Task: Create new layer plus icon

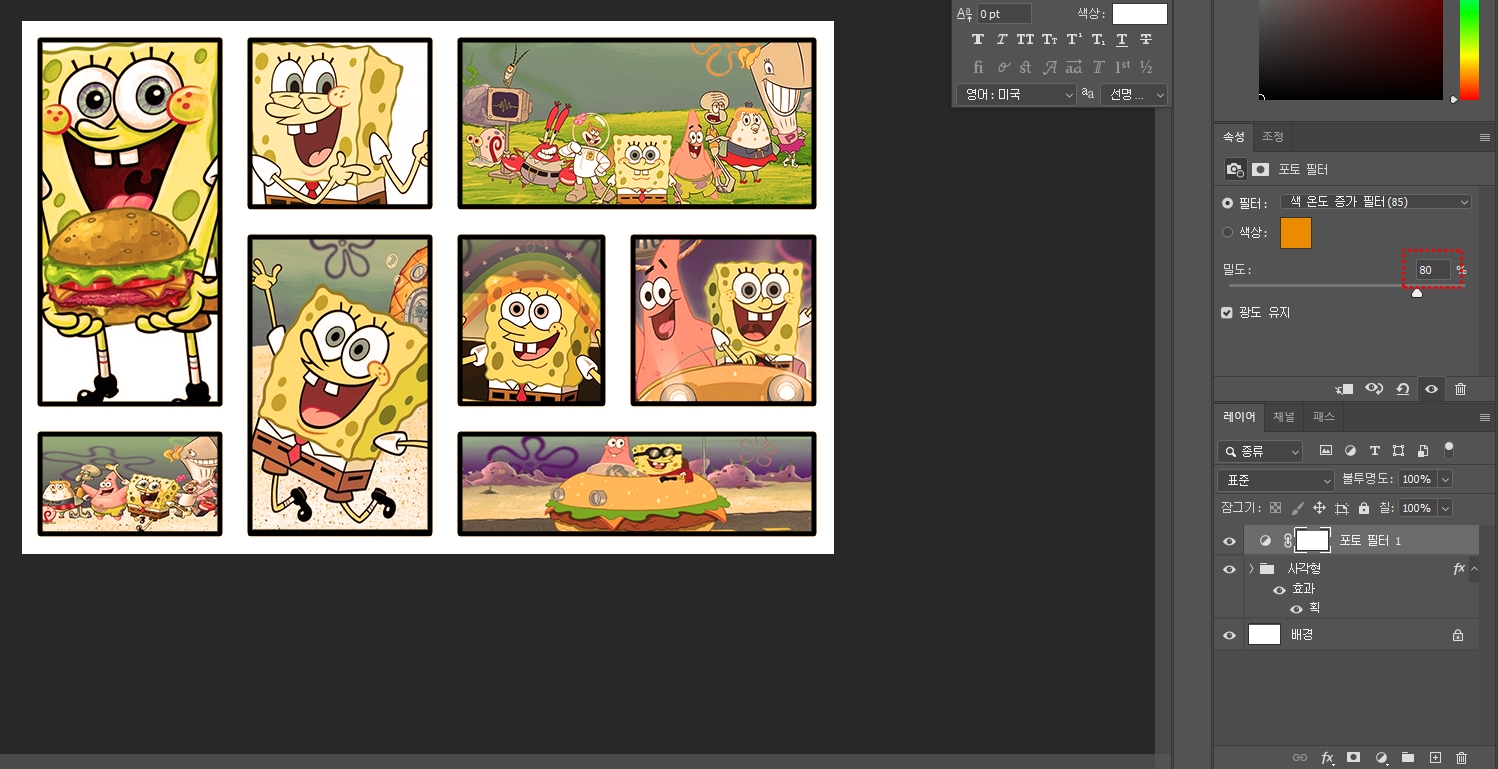Action: 1435,758
